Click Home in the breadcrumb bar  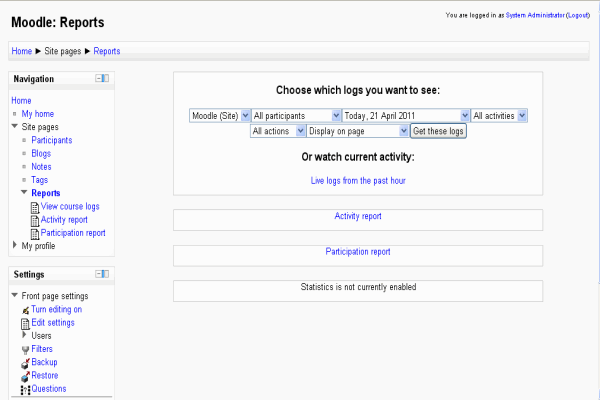click(x=21, y=50)
